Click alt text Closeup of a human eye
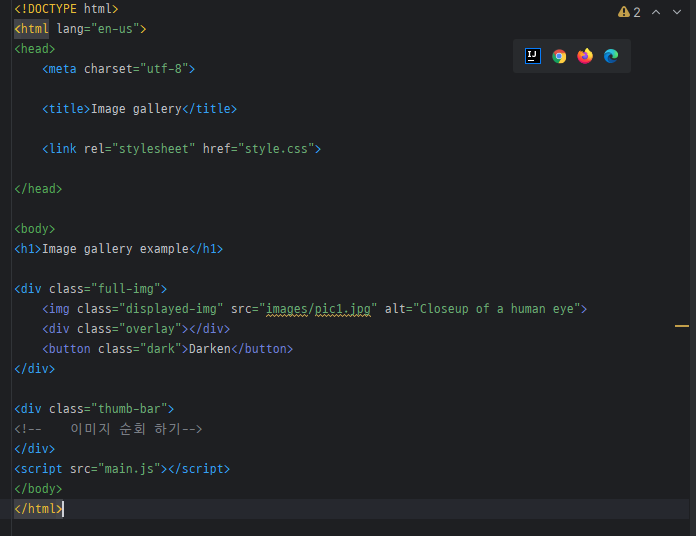Screen dimensions: 696x536 (497, 309)
